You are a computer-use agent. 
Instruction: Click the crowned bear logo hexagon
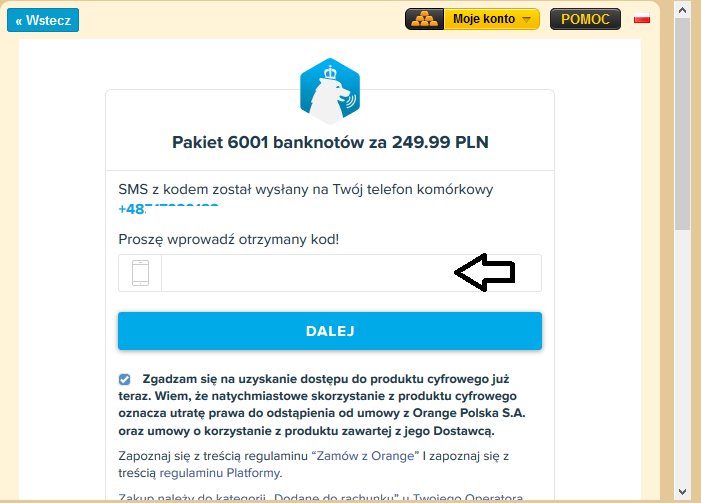click(330, 91)
